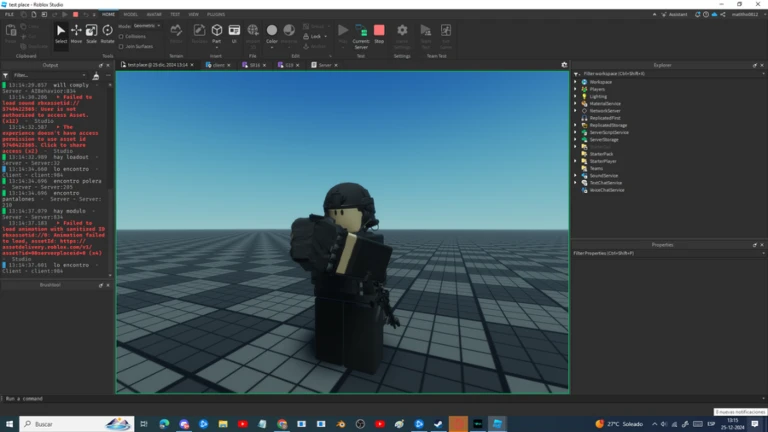
Task: Open the FILE menu
Action: (9, 14)
